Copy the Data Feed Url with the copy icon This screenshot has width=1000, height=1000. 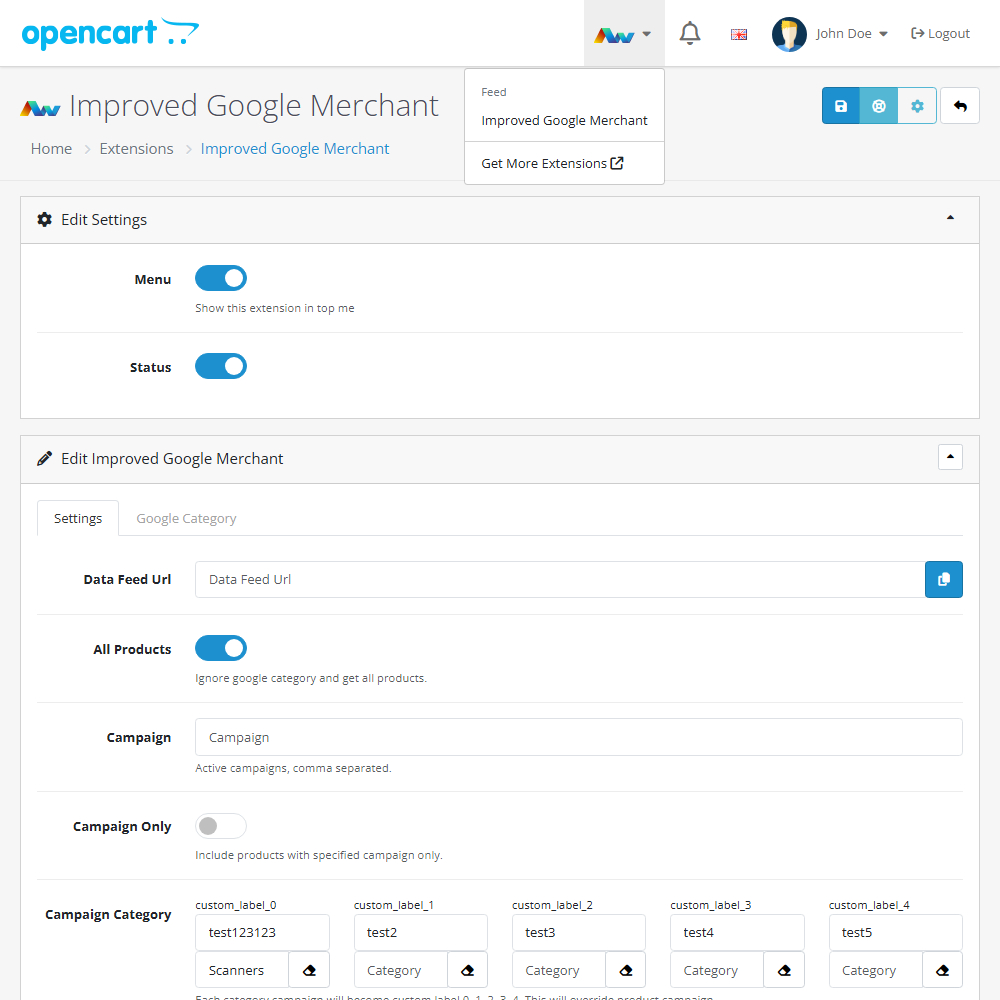tap(943, 579)
